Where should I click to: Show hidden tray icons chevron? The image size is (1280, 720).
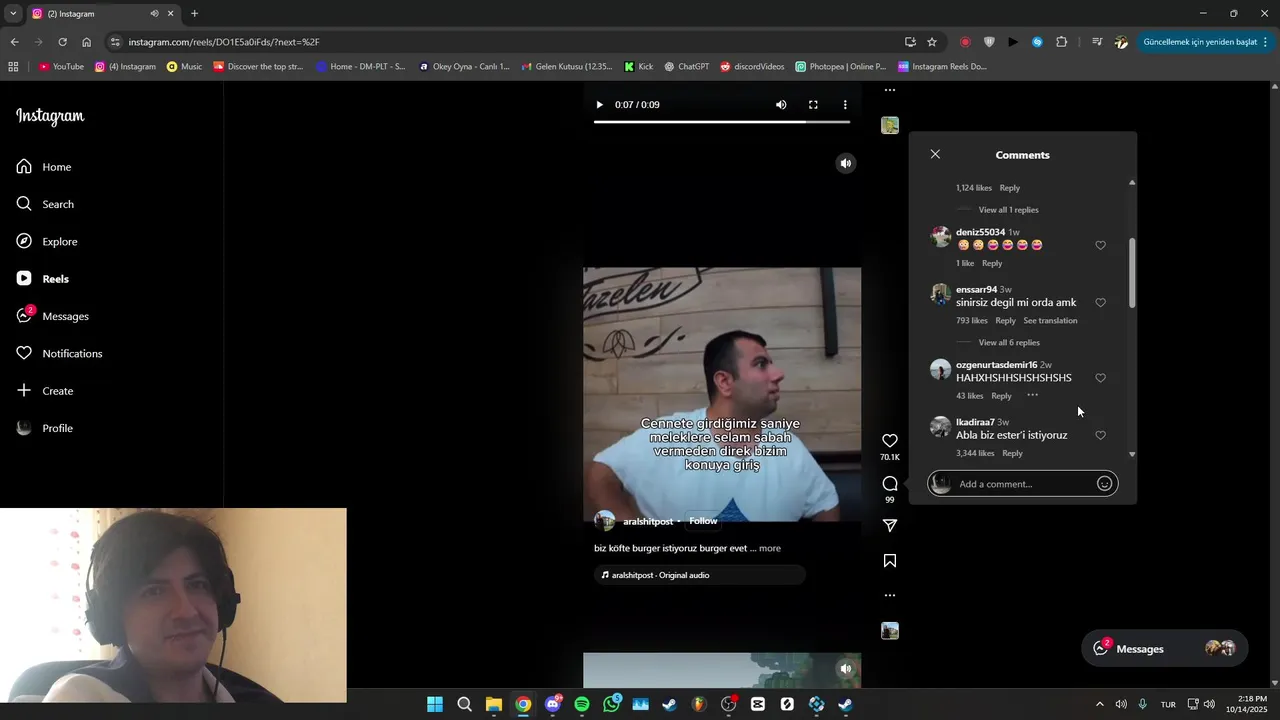[1099, 704]
